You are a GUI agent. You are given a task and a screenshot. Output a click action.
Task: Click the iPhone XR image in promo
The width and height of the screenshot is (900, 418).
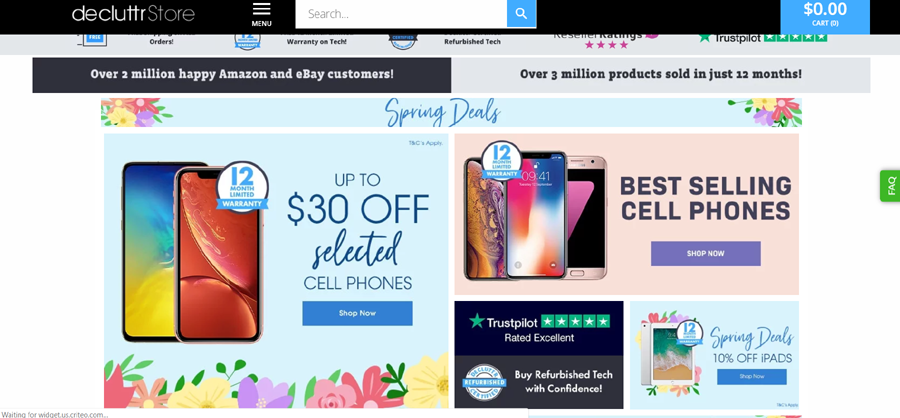tap(219, 254)
